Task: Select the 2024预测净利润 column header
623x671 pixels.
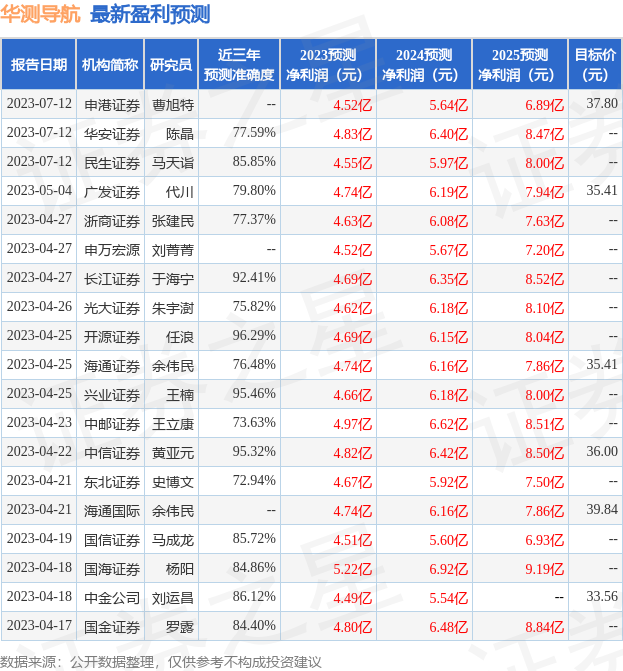Action: (x=424, y=65)
